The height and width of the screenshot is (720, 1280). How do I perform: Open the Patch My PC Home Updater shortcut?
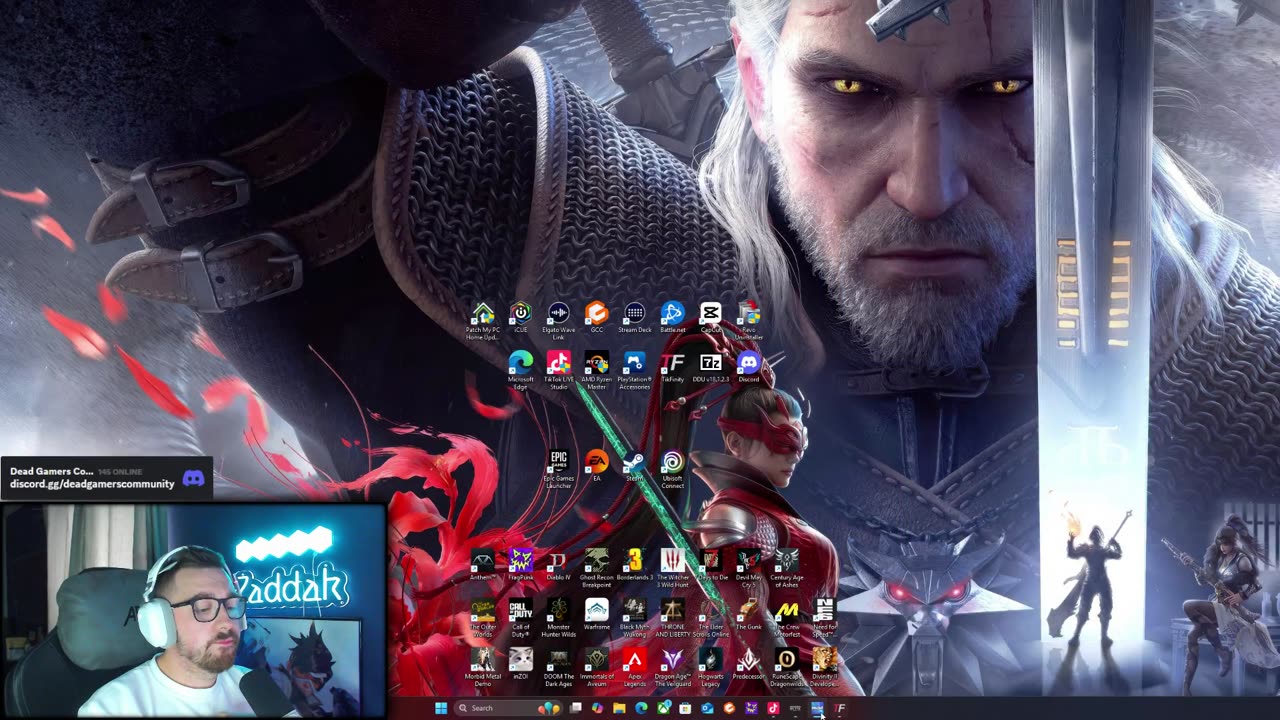click(x=483, y=321)
